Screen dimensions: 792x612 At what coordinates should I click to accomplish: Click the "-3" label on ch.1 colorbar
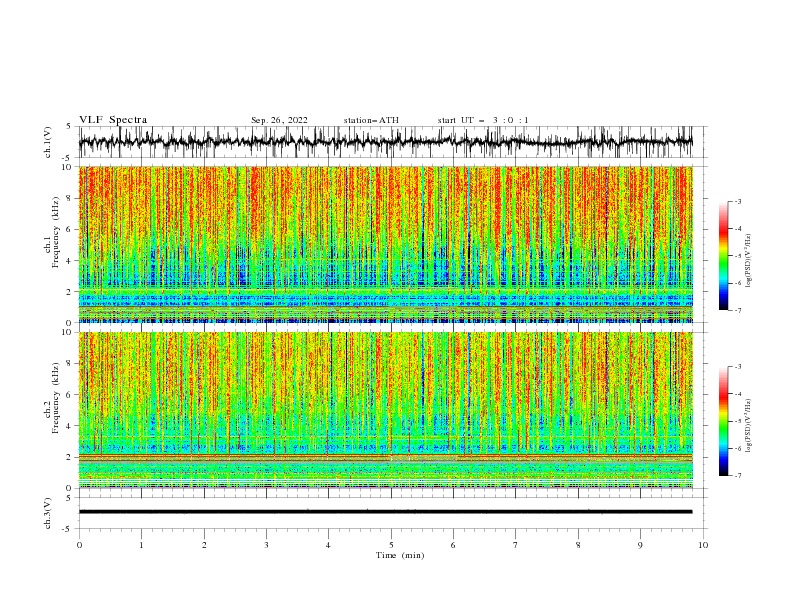pyautogui.click(x=738, y=201)
